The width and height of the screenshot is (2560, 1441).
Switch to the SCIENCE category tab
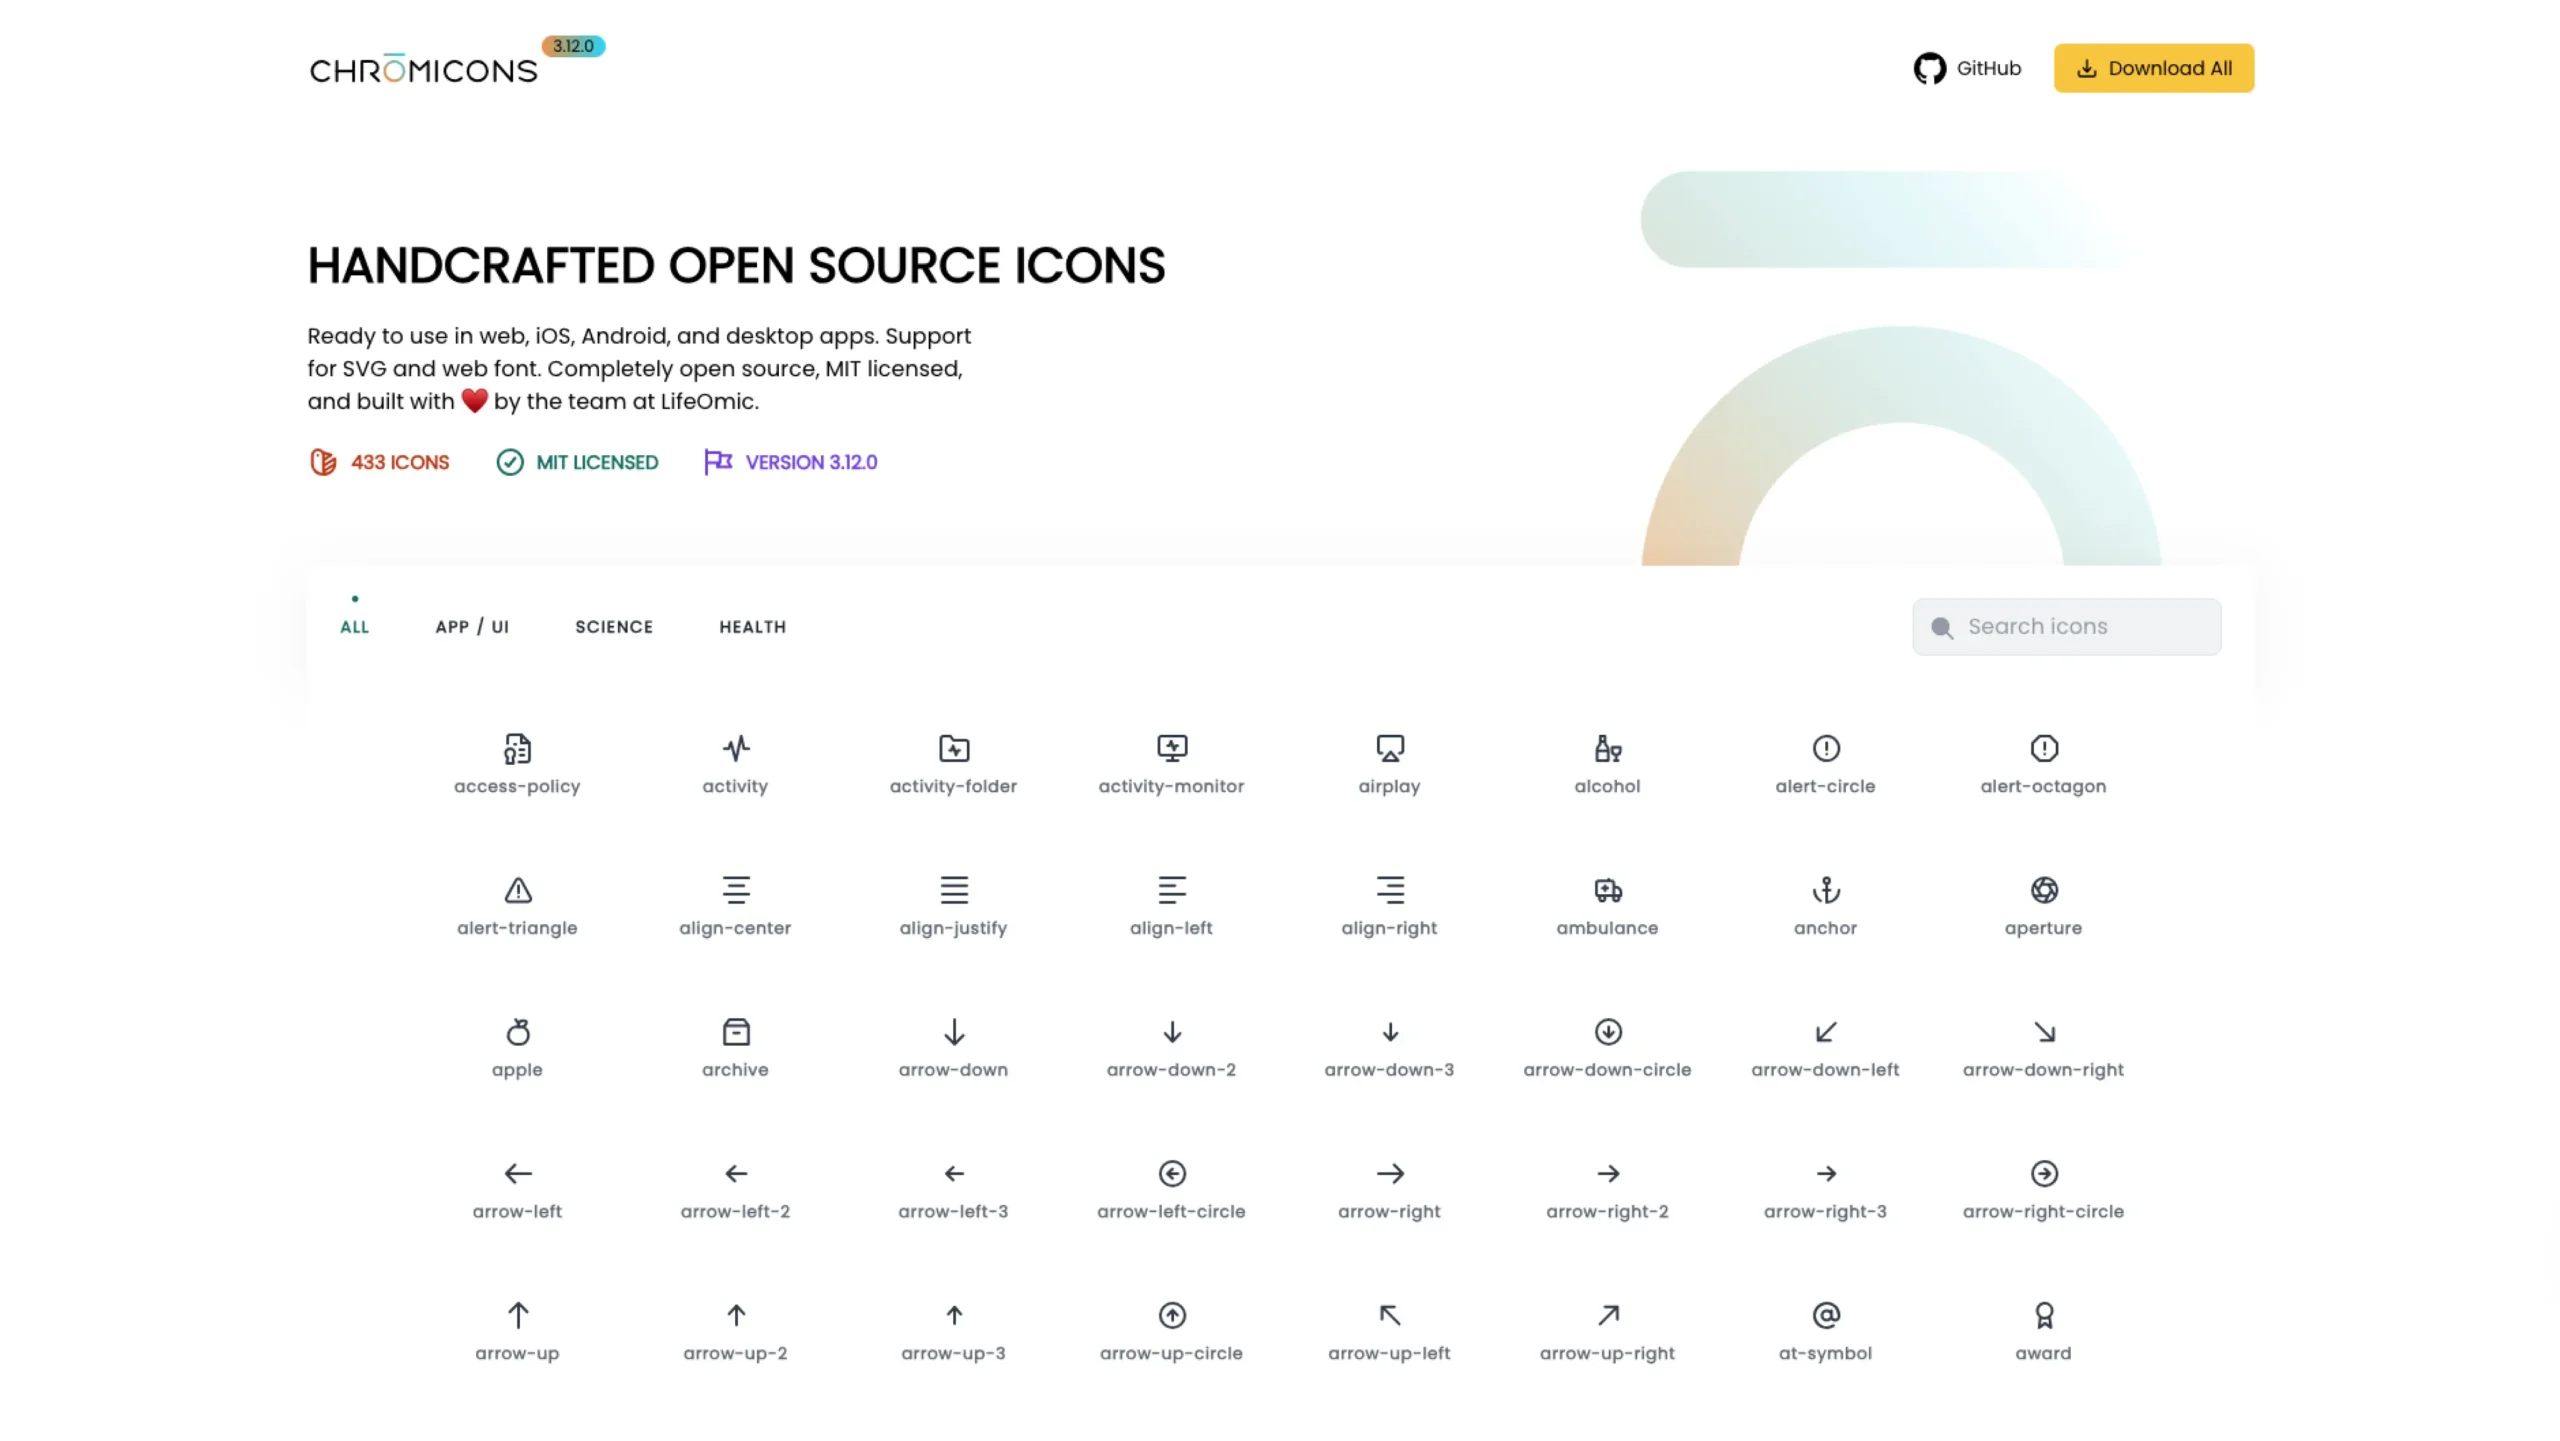point(614,627)
